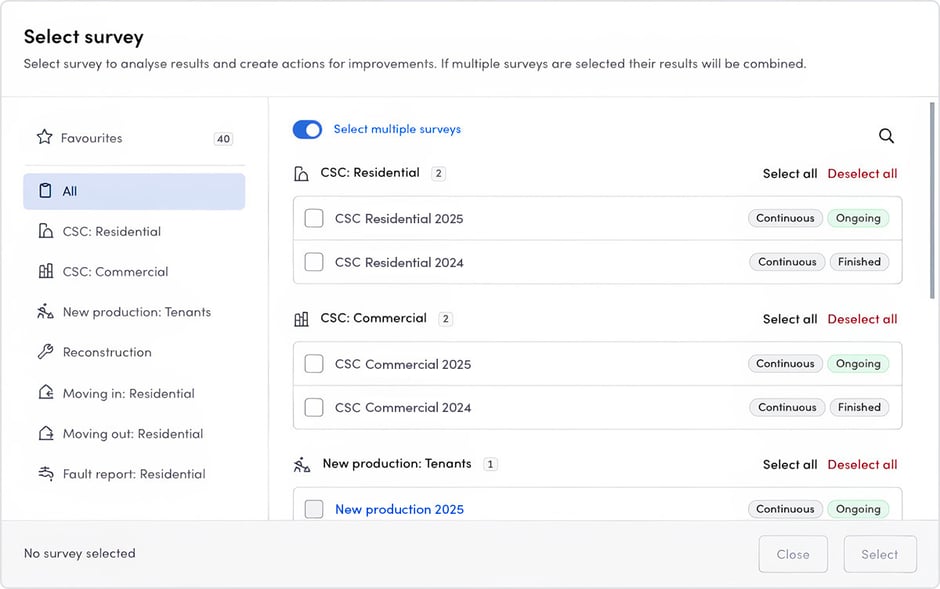Click the clipboard icon beside All
940x589 pixels.
[45, 191]
